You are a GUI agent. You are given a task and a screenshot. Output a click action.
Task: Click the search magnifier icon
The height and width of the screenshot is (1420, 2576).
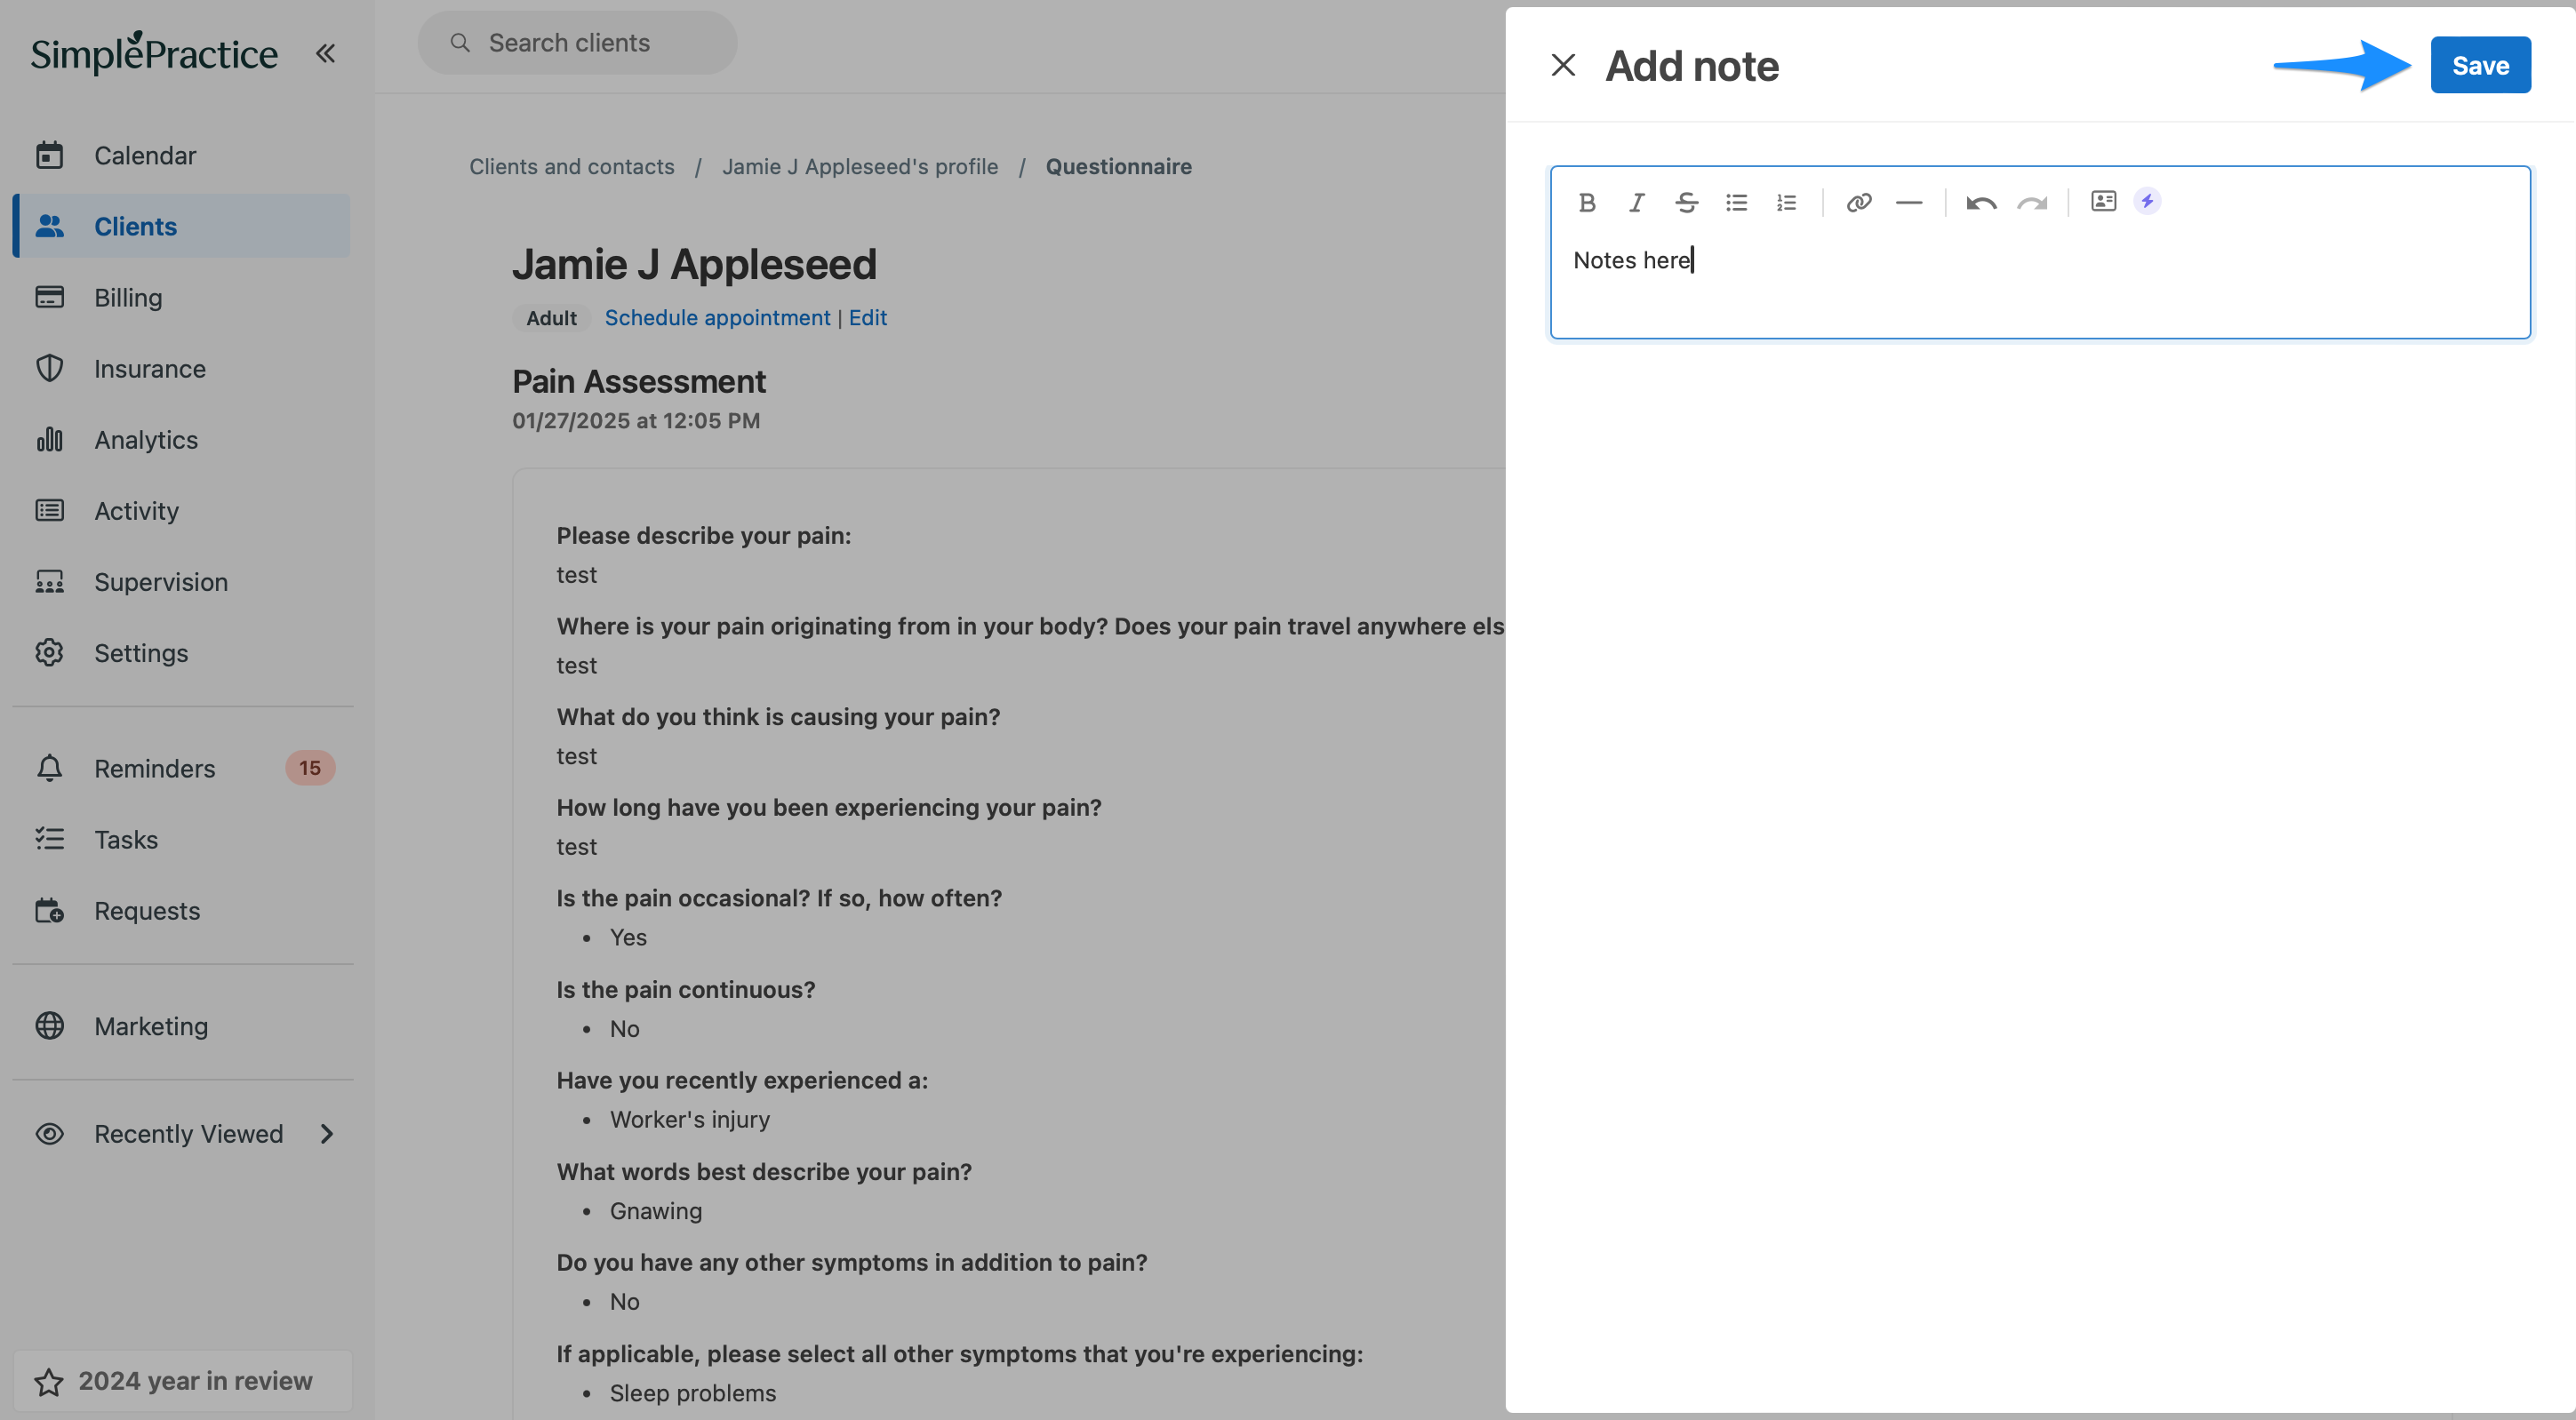[460, 43]
